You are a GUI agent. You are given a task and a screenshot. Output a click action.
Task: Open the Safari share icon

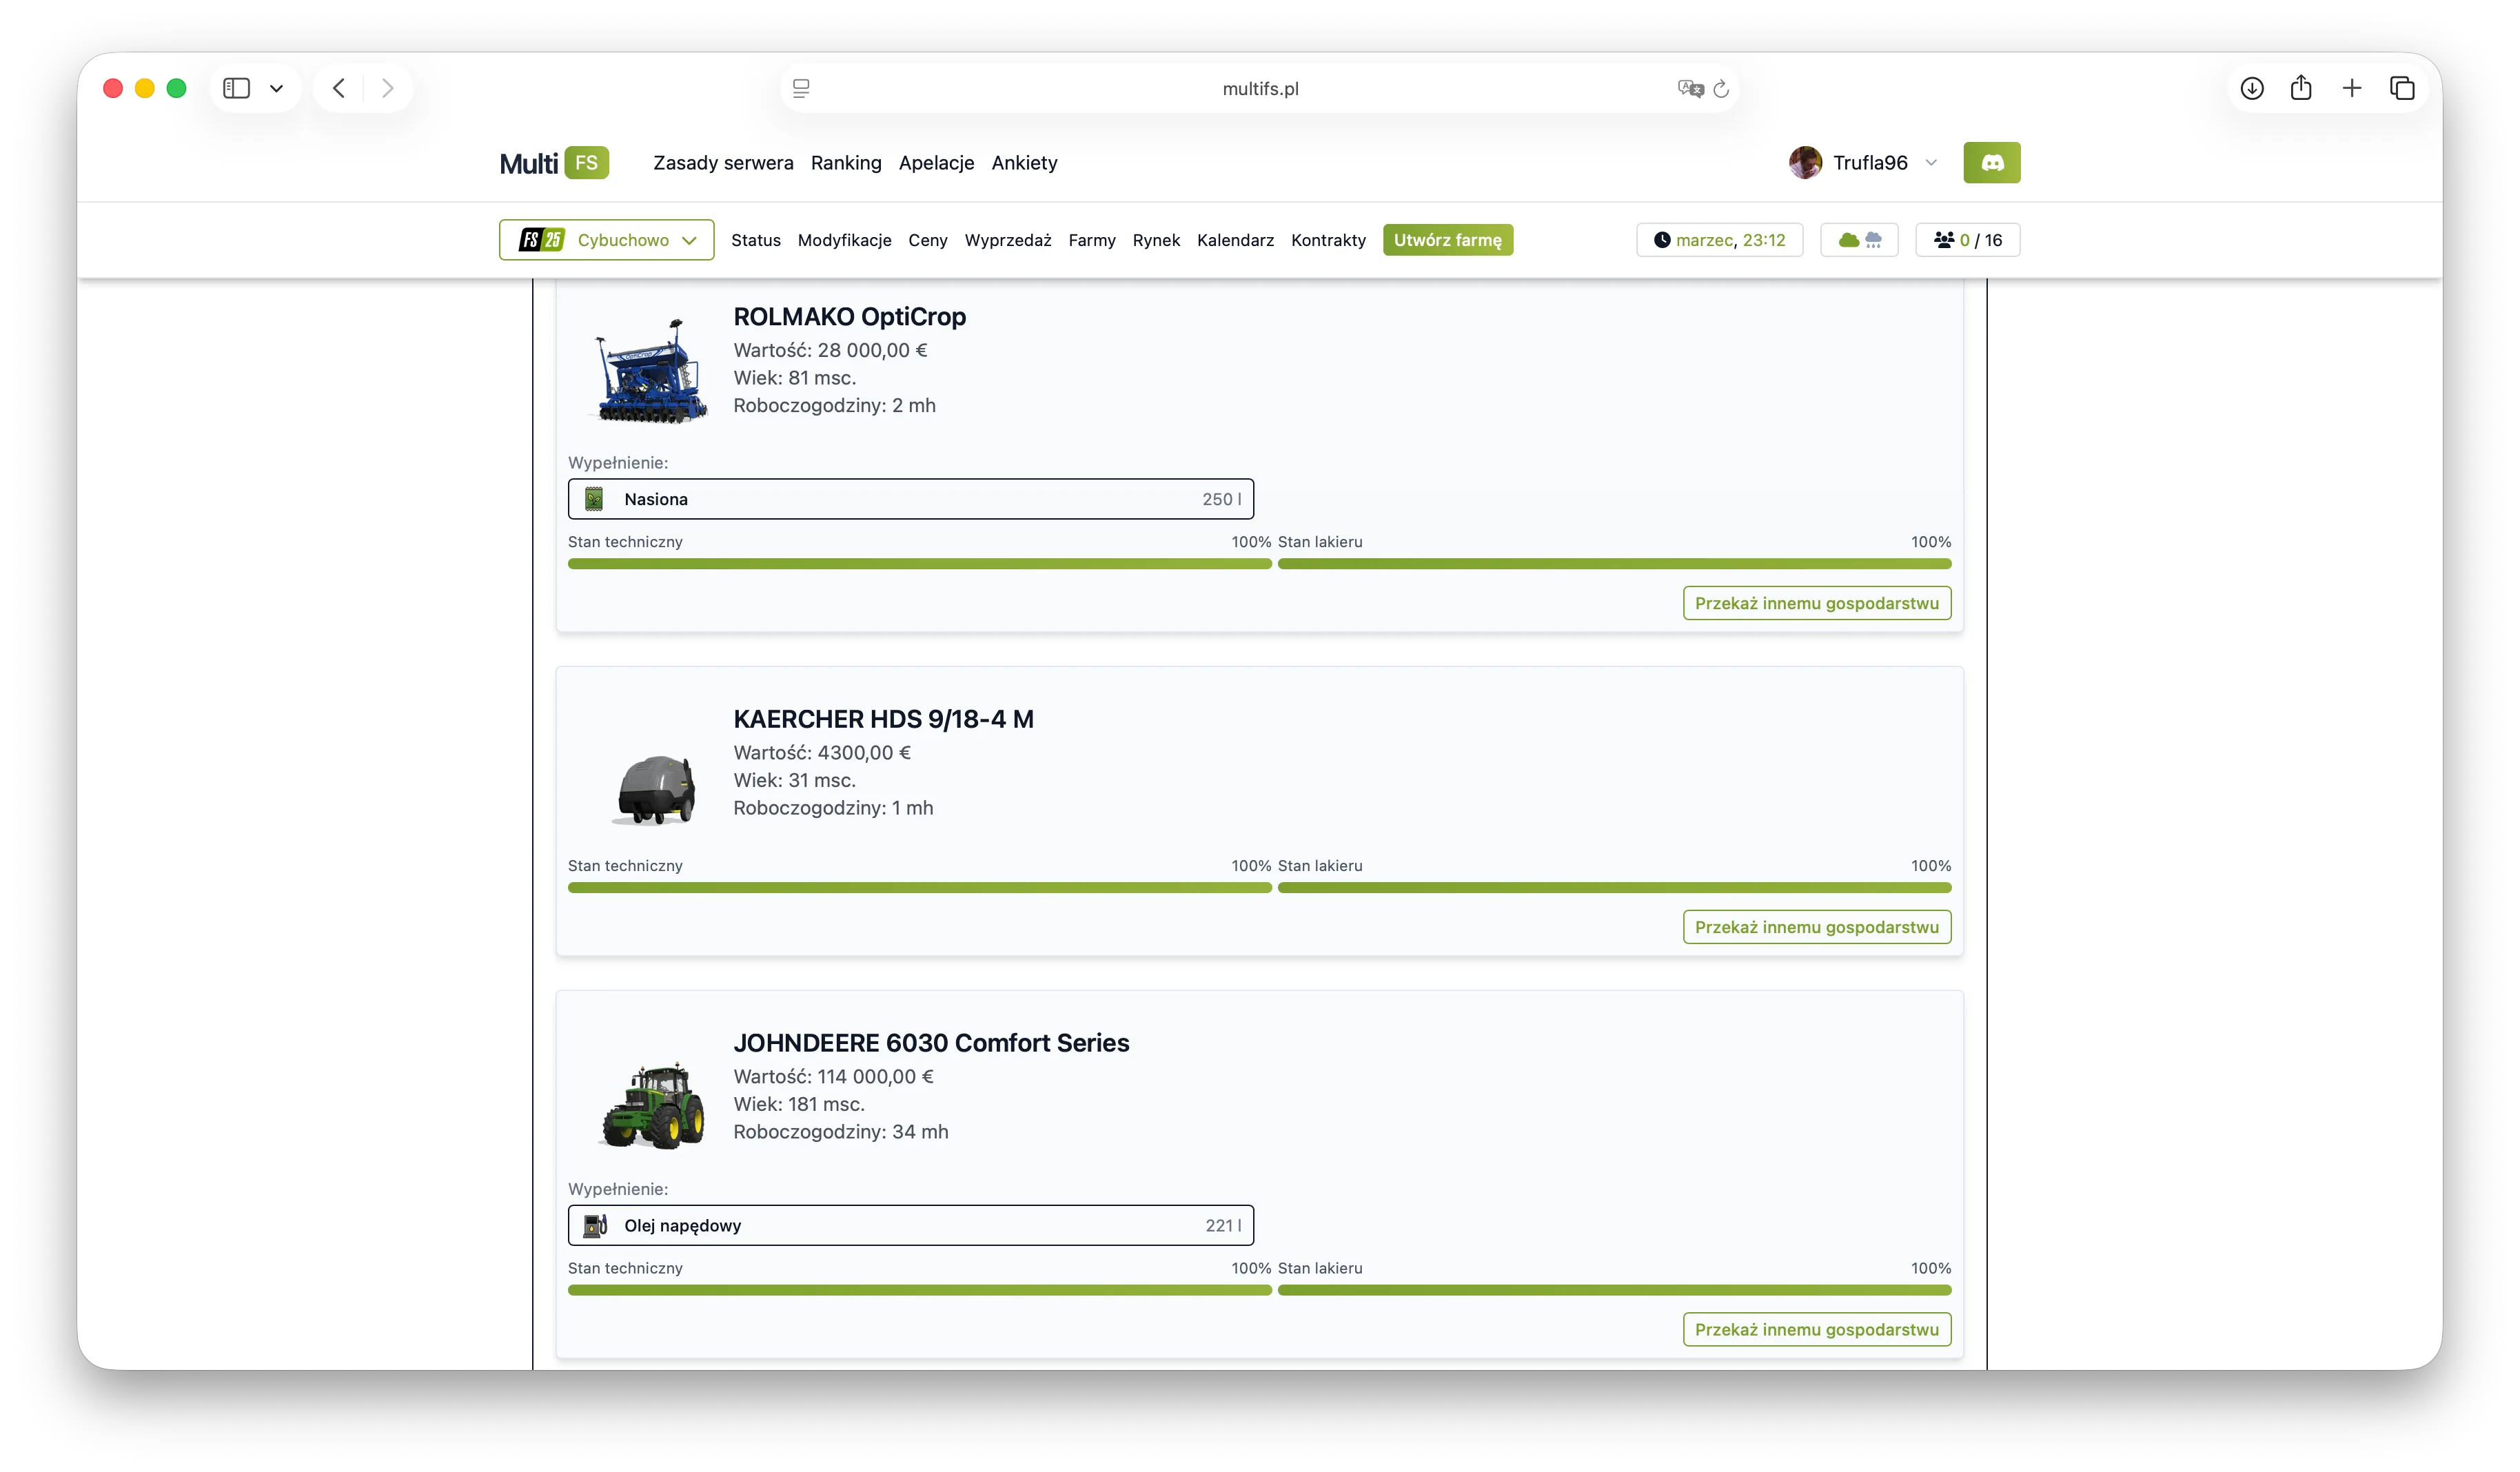click(2301, 88)
